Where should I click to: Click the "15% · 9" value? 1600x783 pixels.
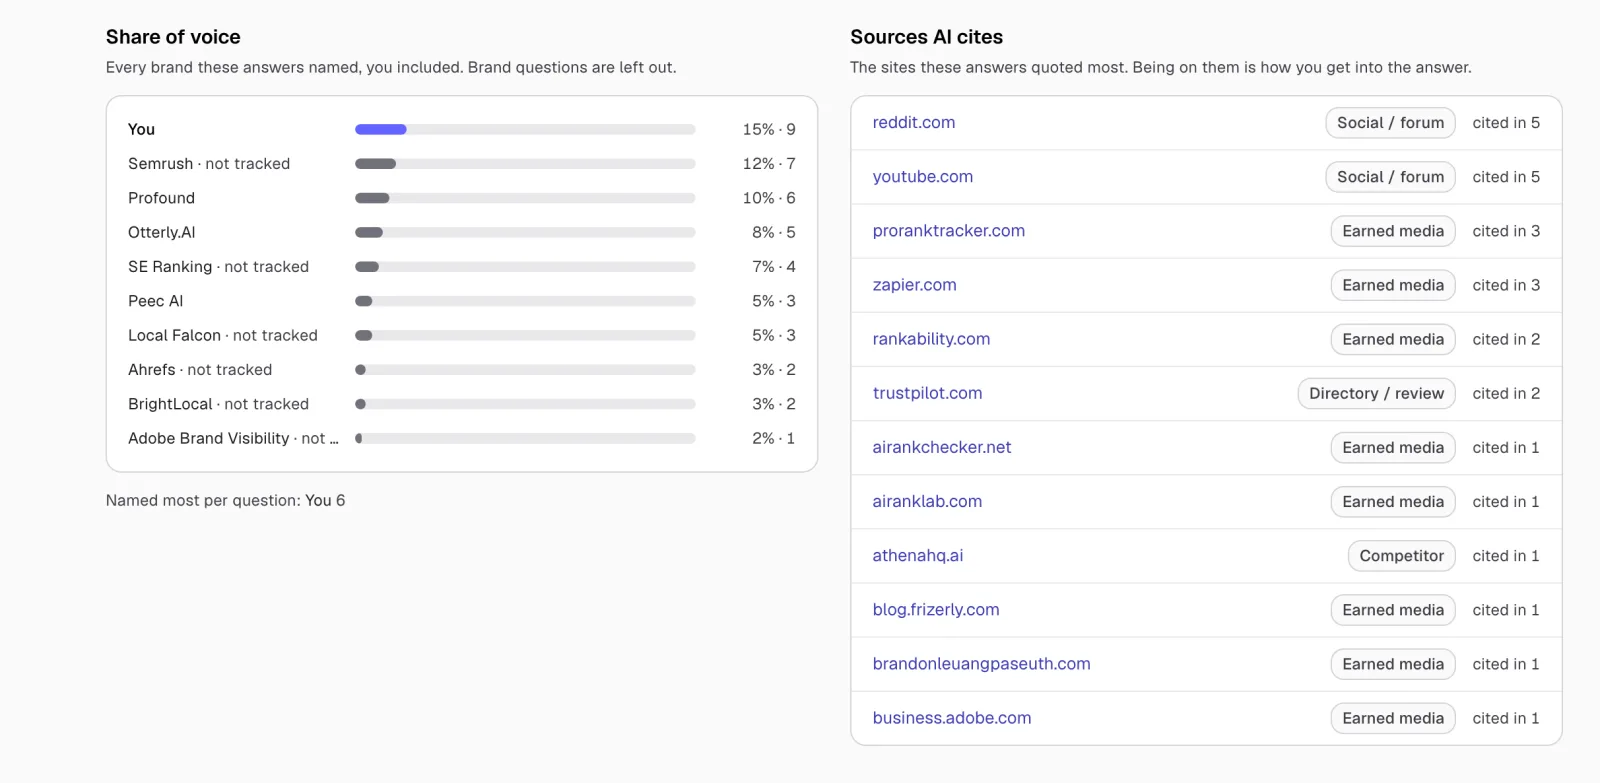point(769,129)
